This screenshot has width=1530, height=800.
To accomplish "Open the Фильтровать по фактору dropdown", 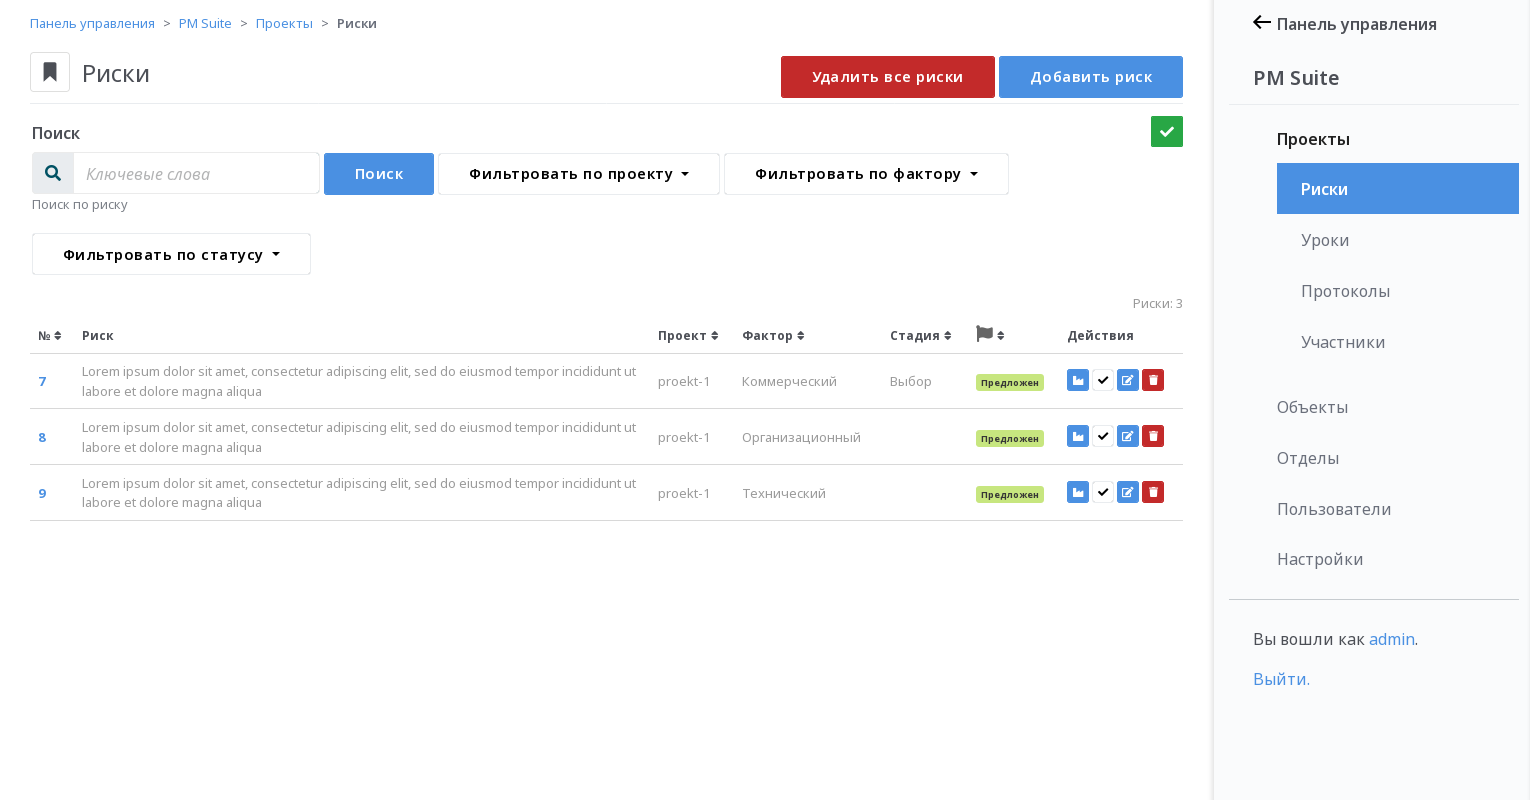I will coord(866,174).
